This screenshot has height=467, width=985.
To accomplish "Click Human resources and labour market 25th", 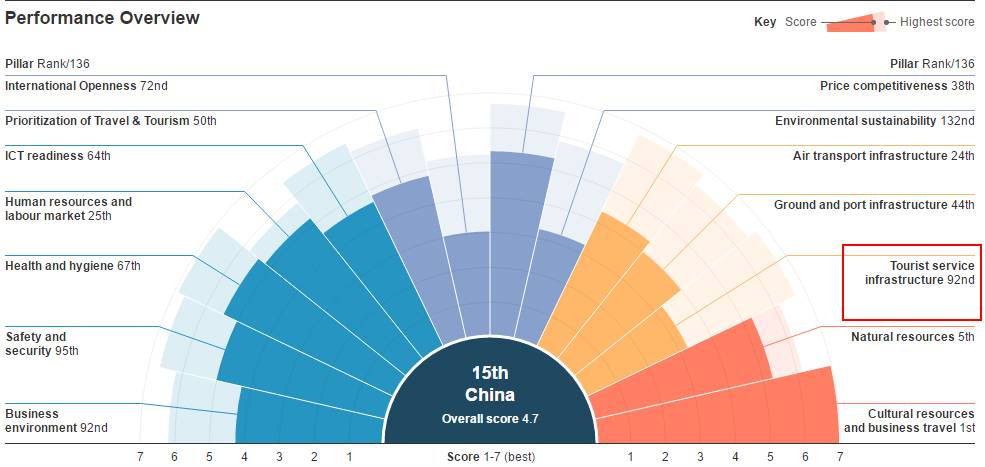I will [68, 209].
